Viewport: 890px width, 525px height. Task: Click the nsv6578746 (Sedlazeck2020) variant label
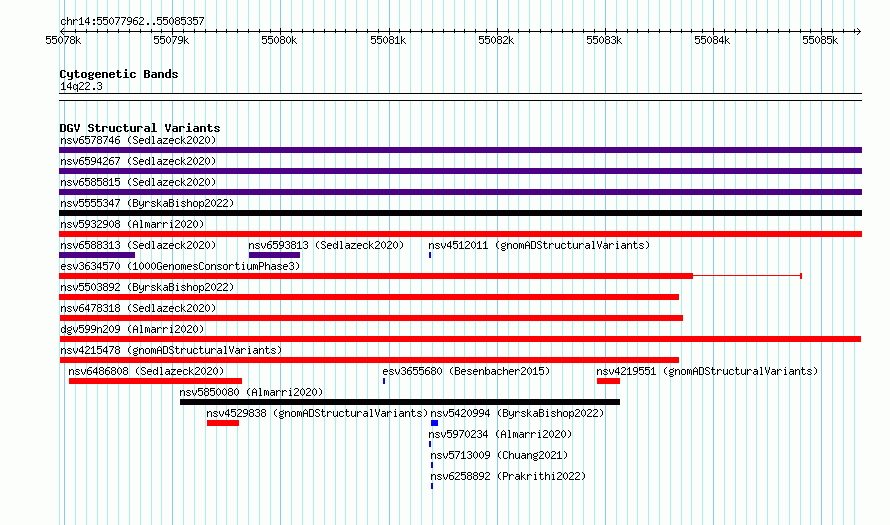[138, 140]
